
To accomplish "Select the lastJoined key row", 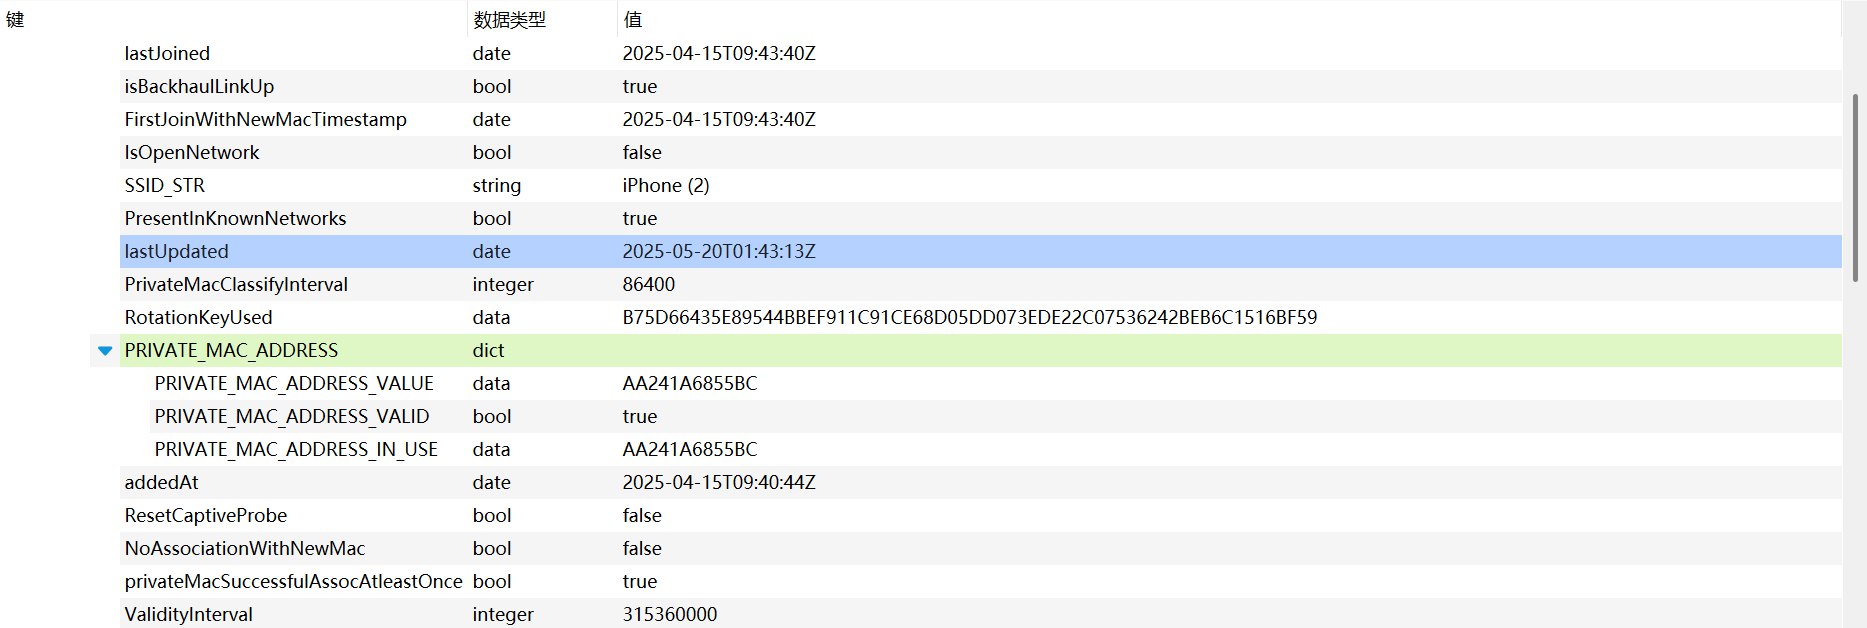I will tap(167, 54).
